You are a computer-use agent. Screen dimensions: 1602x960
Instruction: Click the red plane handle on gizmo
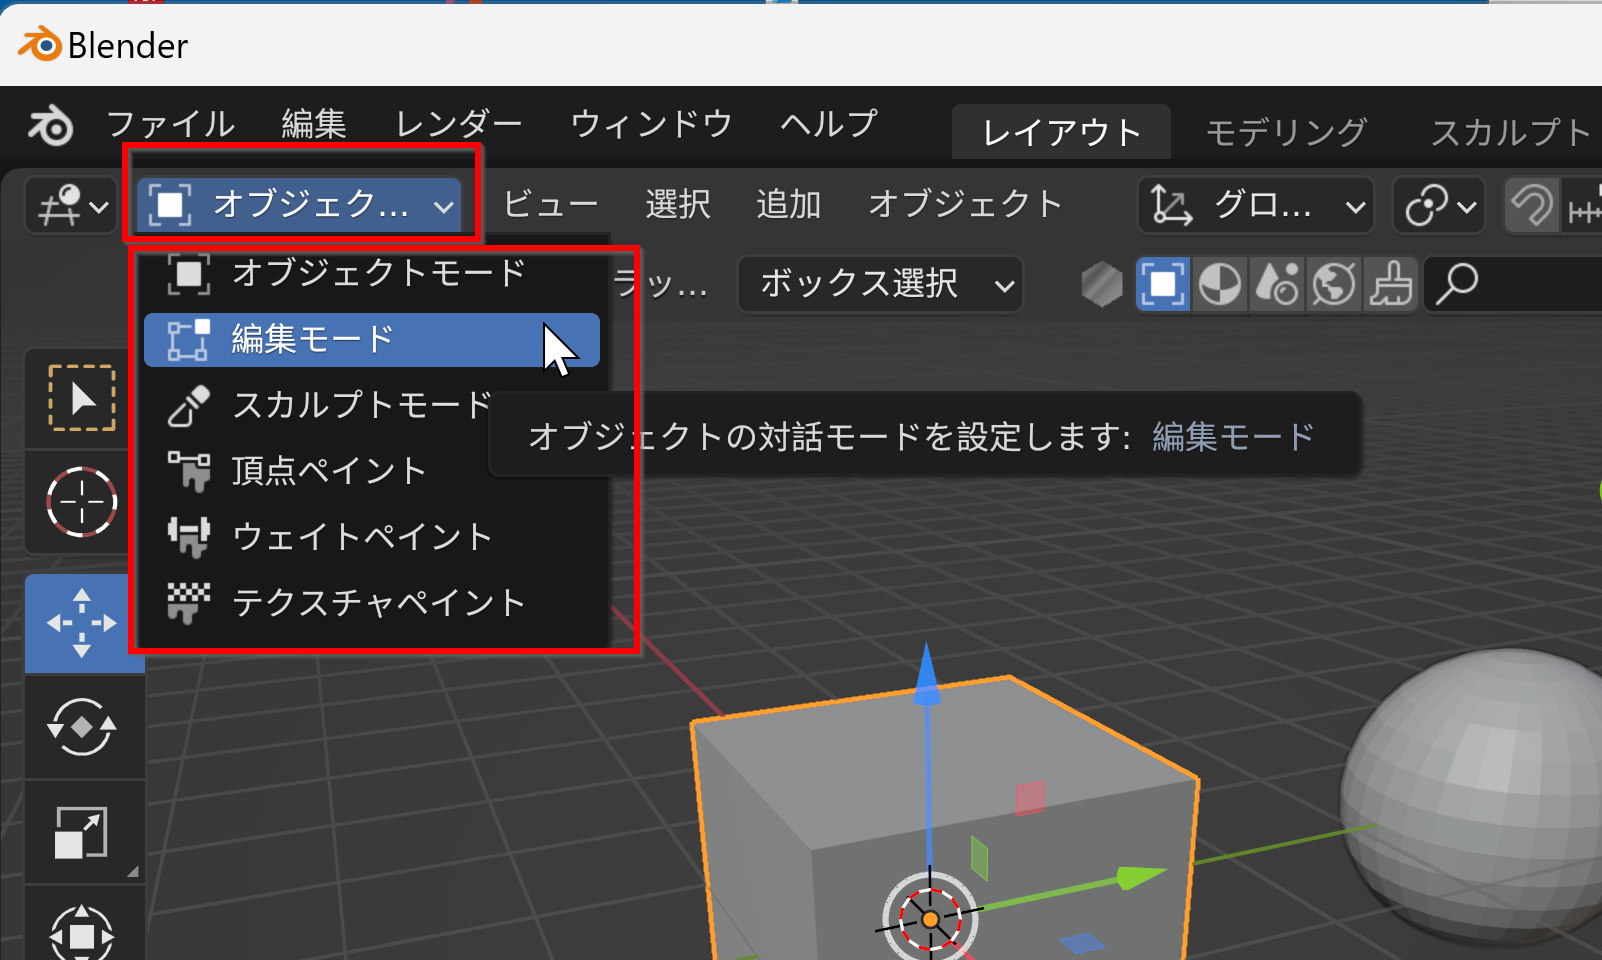pyautogui.click(x=1030, y=798)
